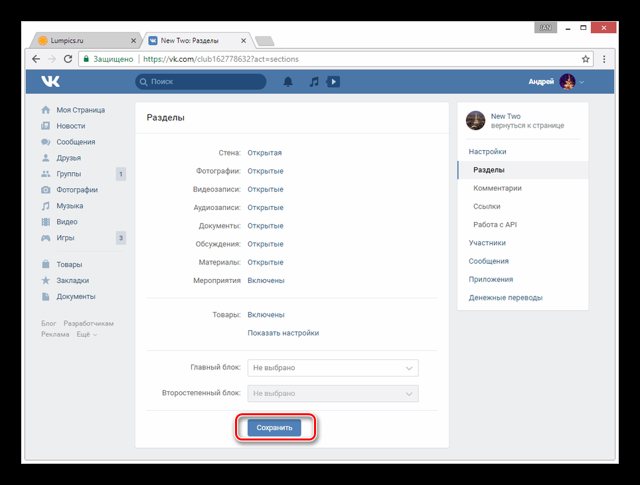Click the VK search field

pos(201,82)
